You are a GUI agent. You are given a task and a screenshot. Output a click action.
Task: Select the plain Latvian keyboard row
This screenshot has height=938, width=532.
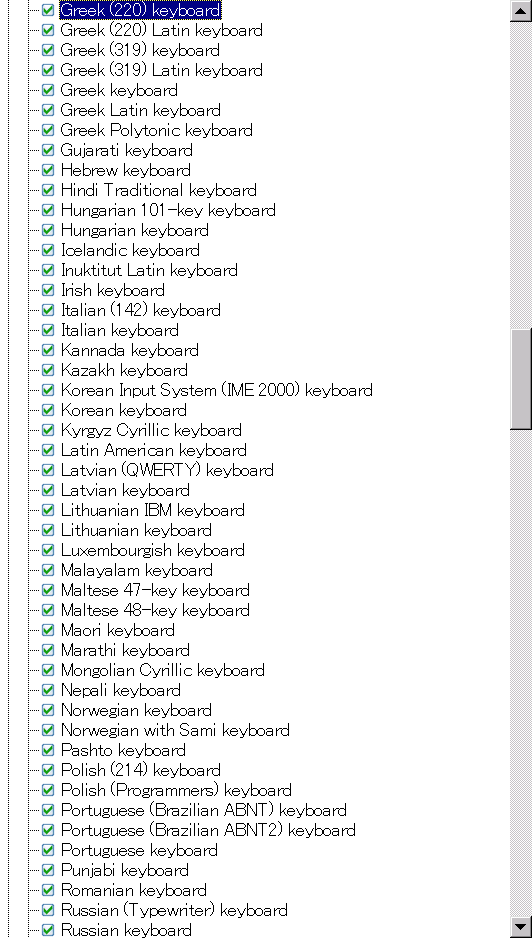tap(125, 490)
